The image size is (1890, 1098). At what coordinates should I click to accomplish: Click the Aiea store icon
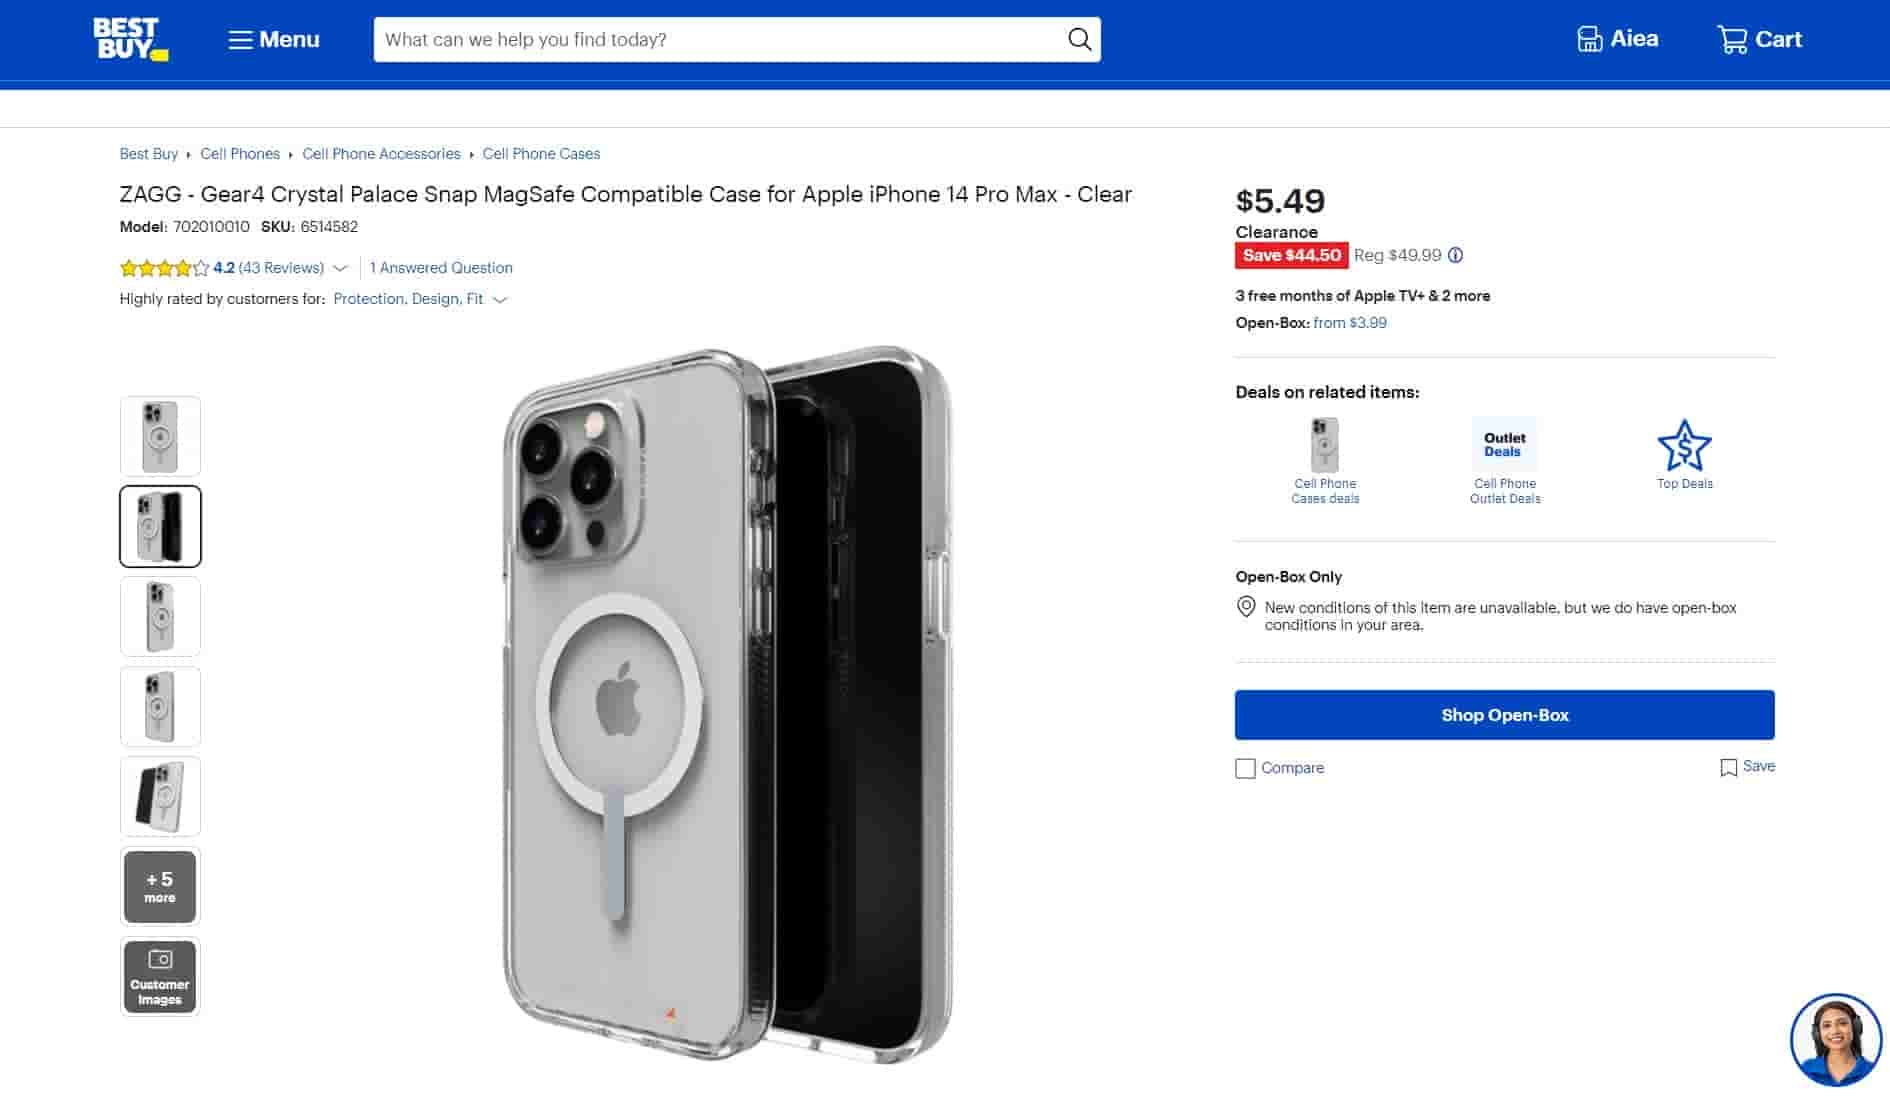pos(1589,39)
